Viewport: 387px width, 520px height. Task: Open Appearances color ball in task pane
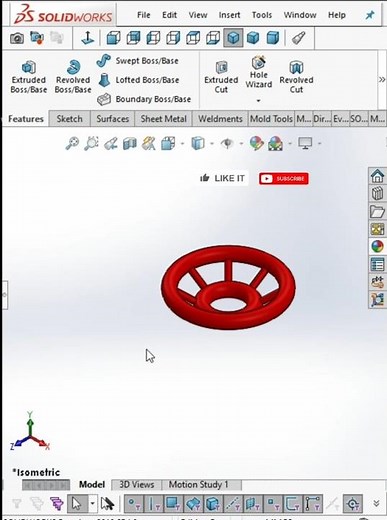pyautogui.click(x=377, y=247)
